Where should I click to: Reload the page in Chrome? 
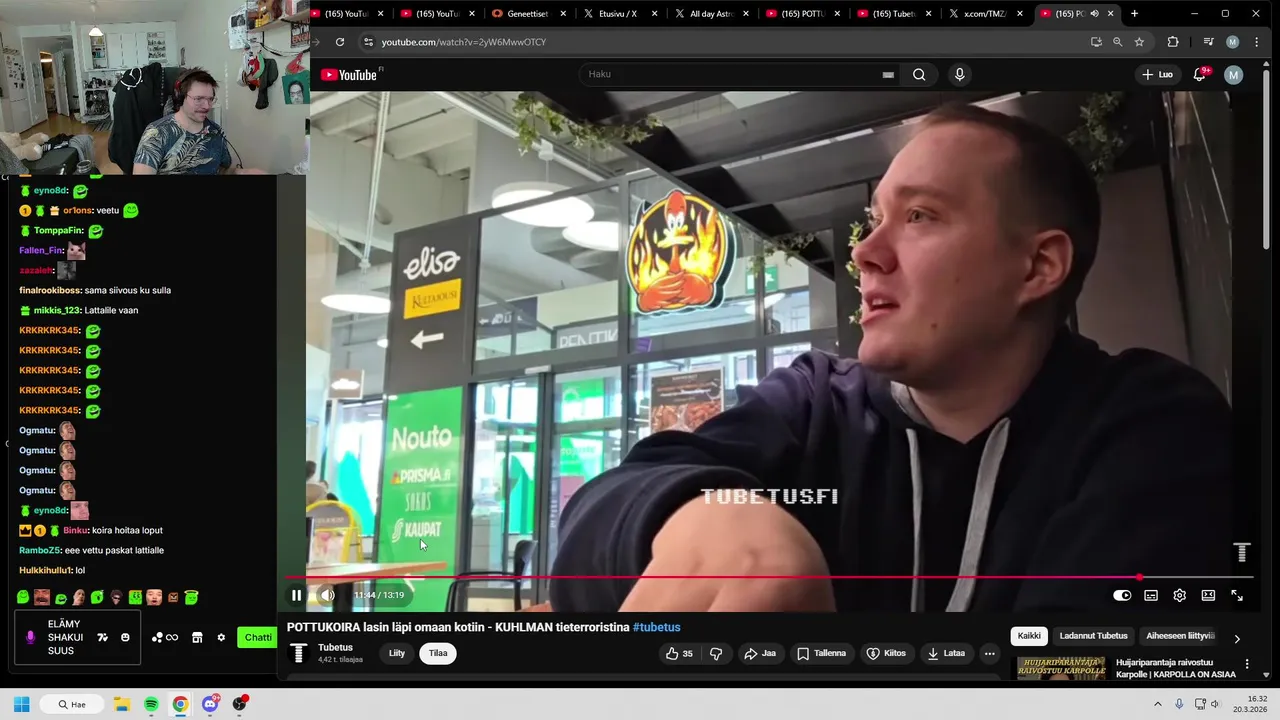pyautogui.click(x=340, y=42)
